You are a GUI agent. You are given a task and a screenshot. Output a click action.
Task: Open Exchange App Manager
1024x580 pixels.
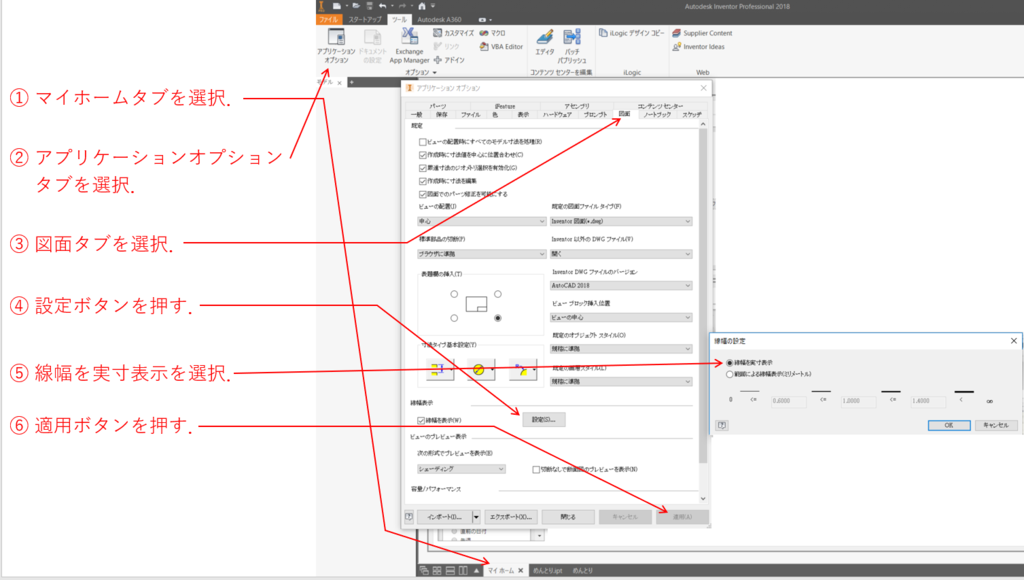pos(409,46)
